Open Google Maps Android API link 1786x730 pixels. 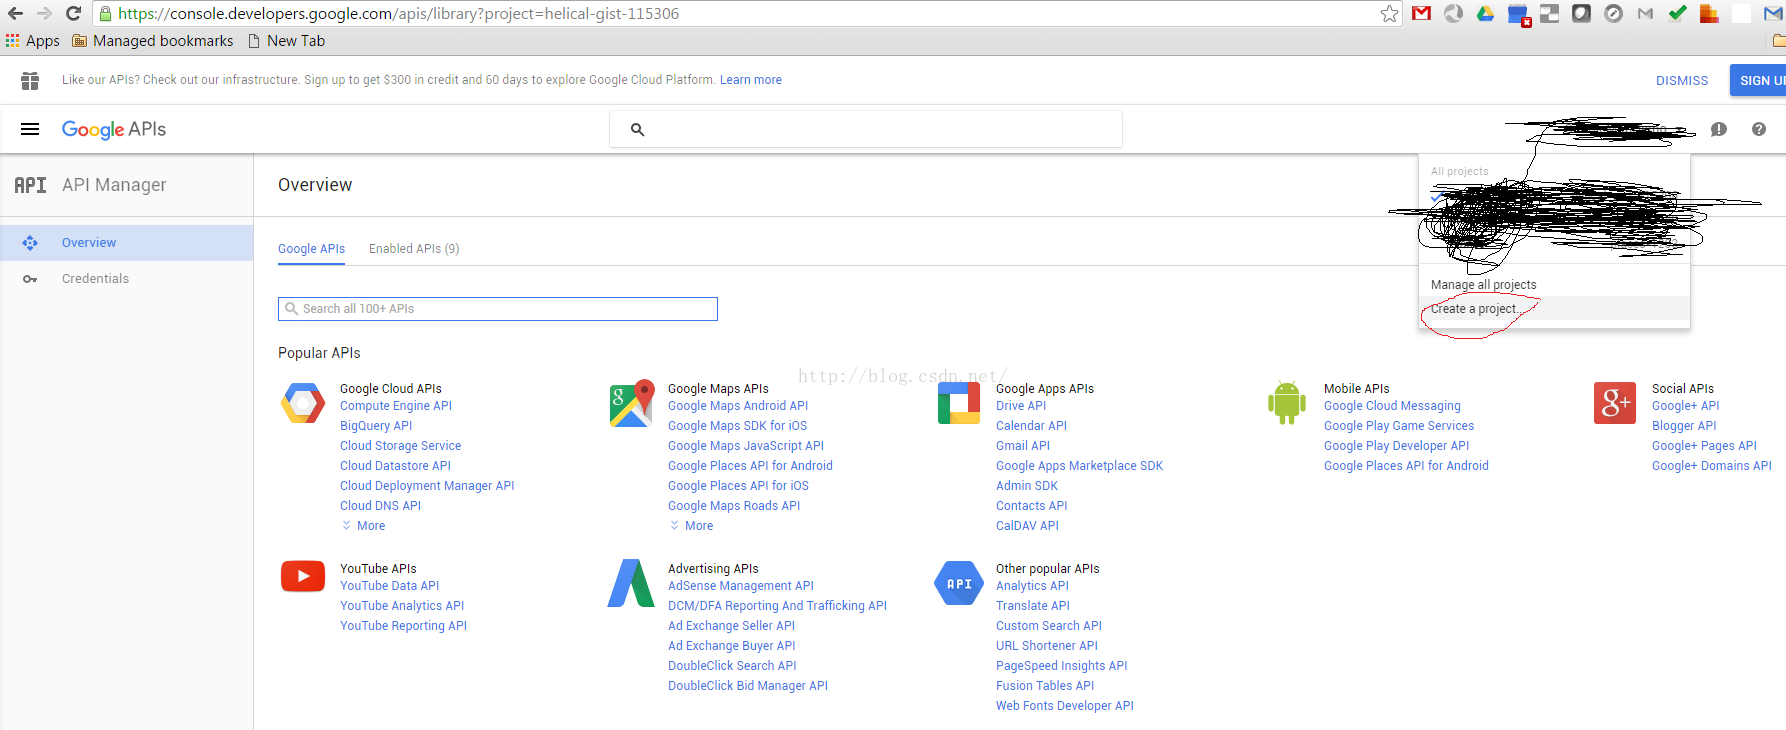(x=738, y=406)
